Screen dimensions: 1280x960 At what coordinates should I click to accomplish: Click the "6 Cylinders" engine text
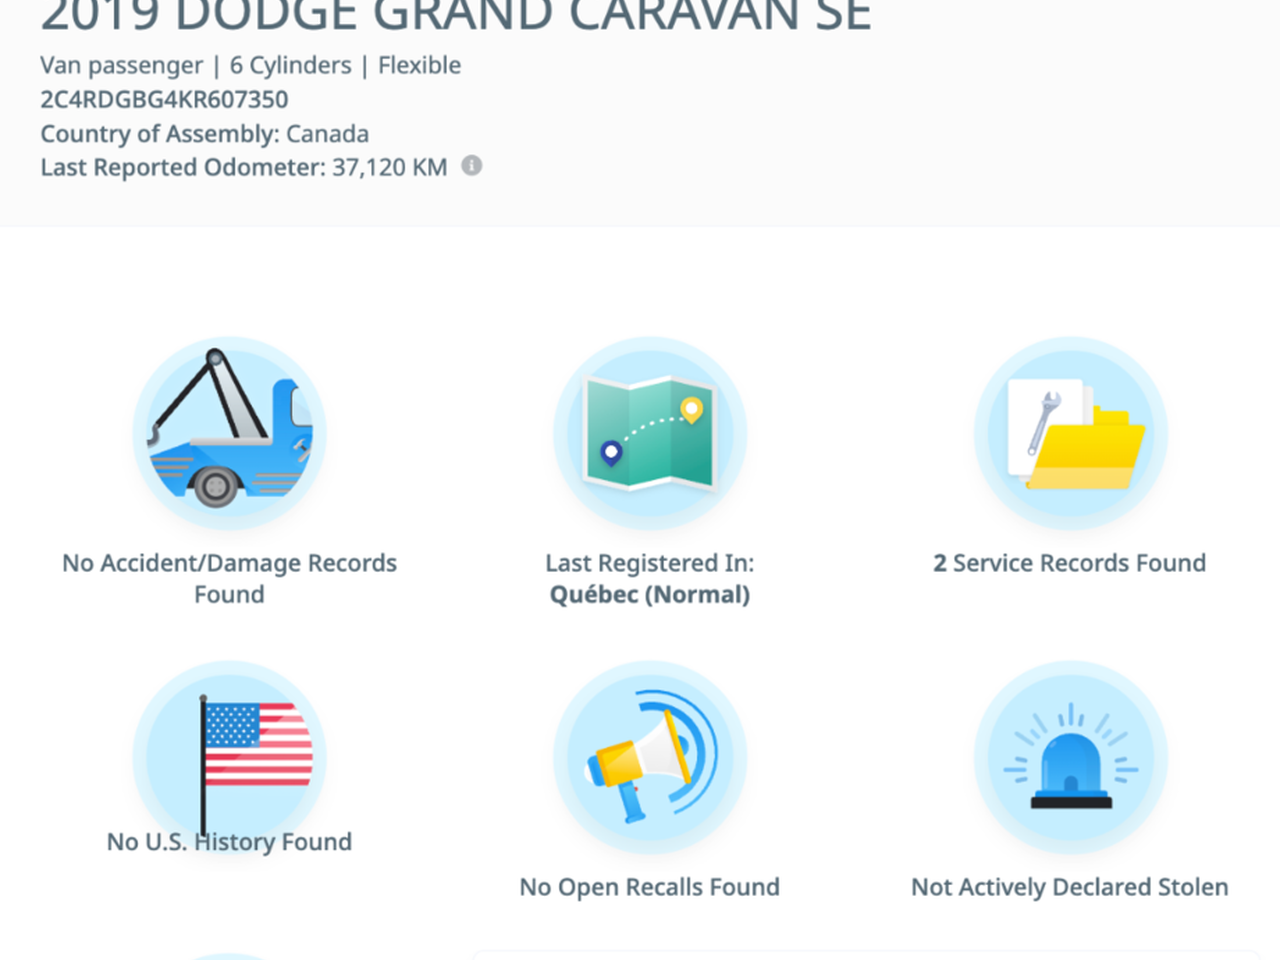[290, 66]
